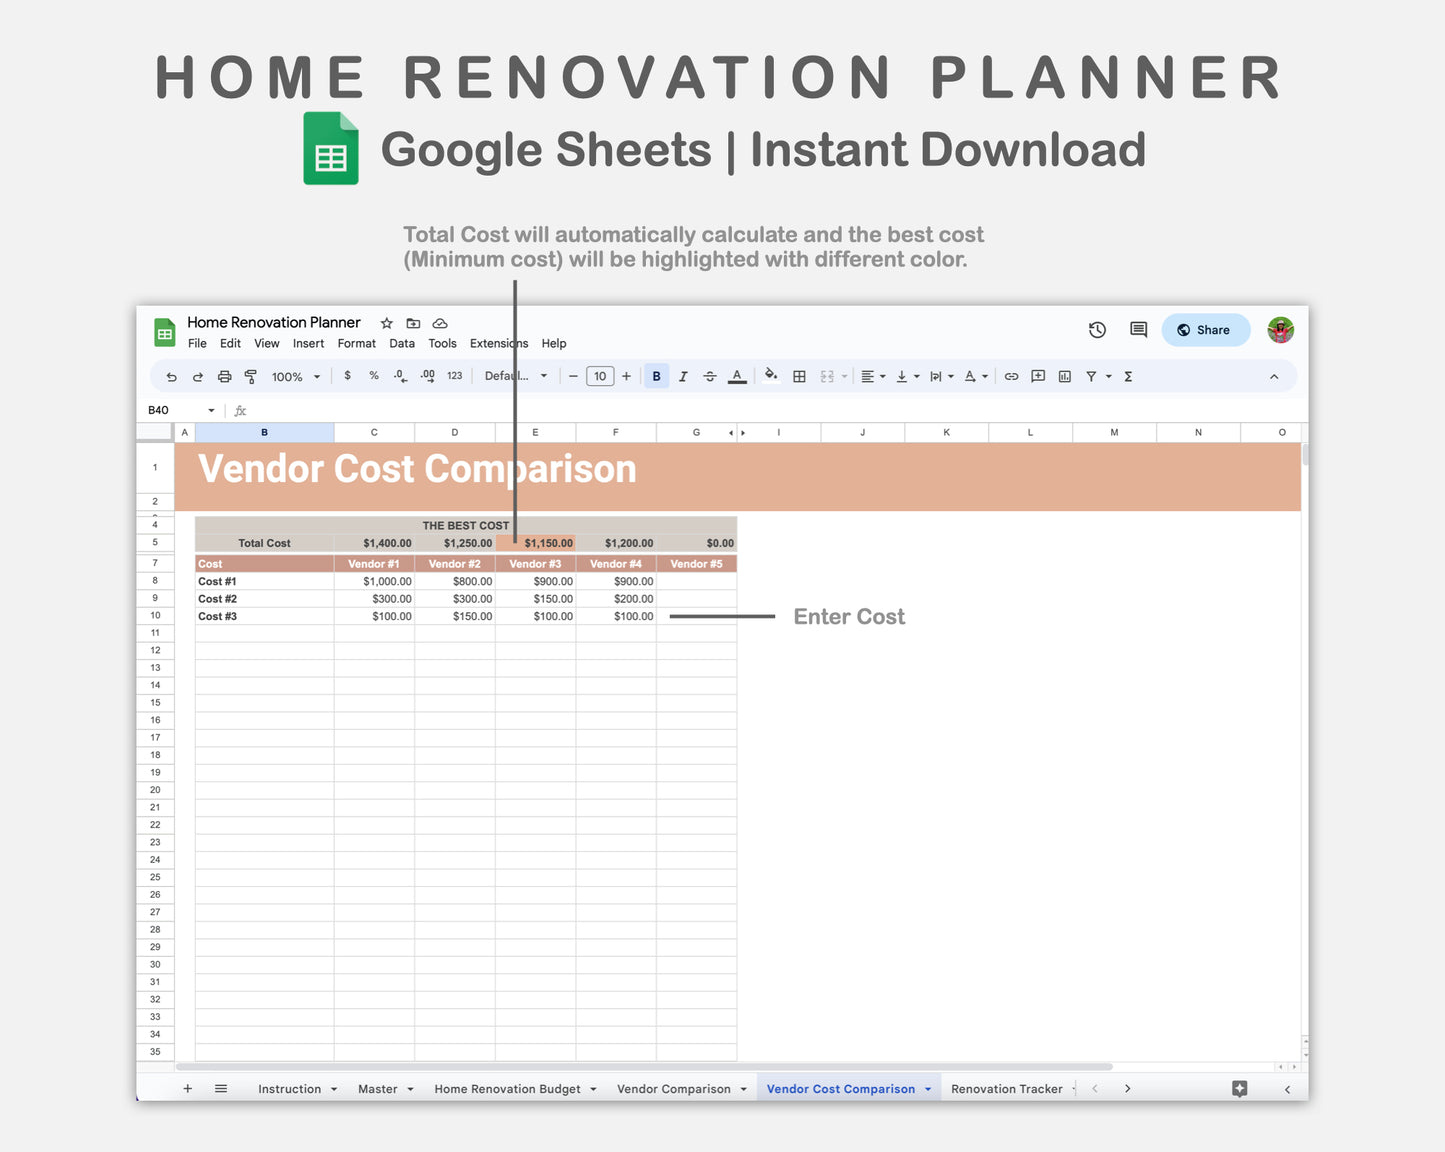Open the Vendor Comparison sheet tab menu

coord(742,1088)
